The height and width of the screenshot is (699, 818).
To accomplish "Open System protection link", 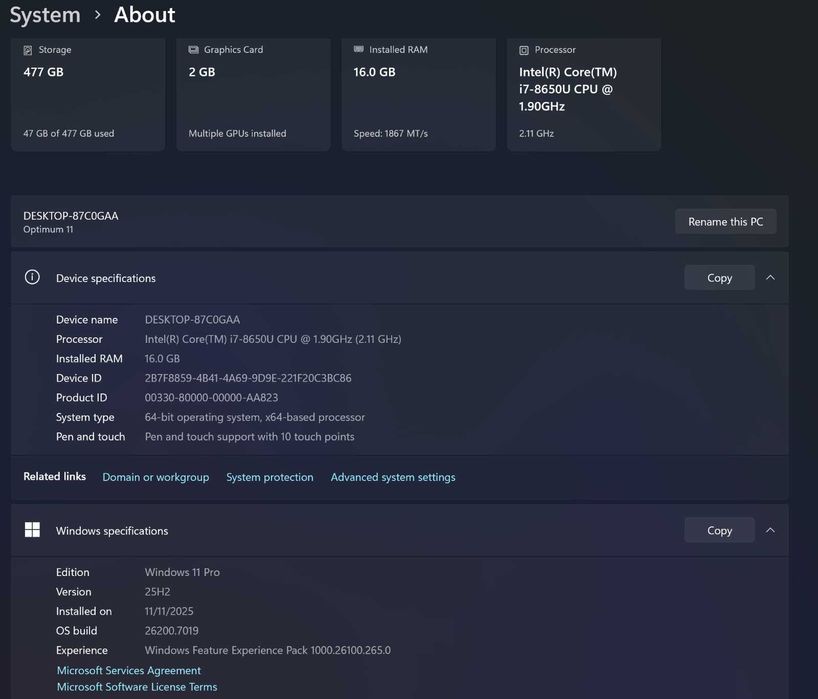I will (x=270, y=477).
